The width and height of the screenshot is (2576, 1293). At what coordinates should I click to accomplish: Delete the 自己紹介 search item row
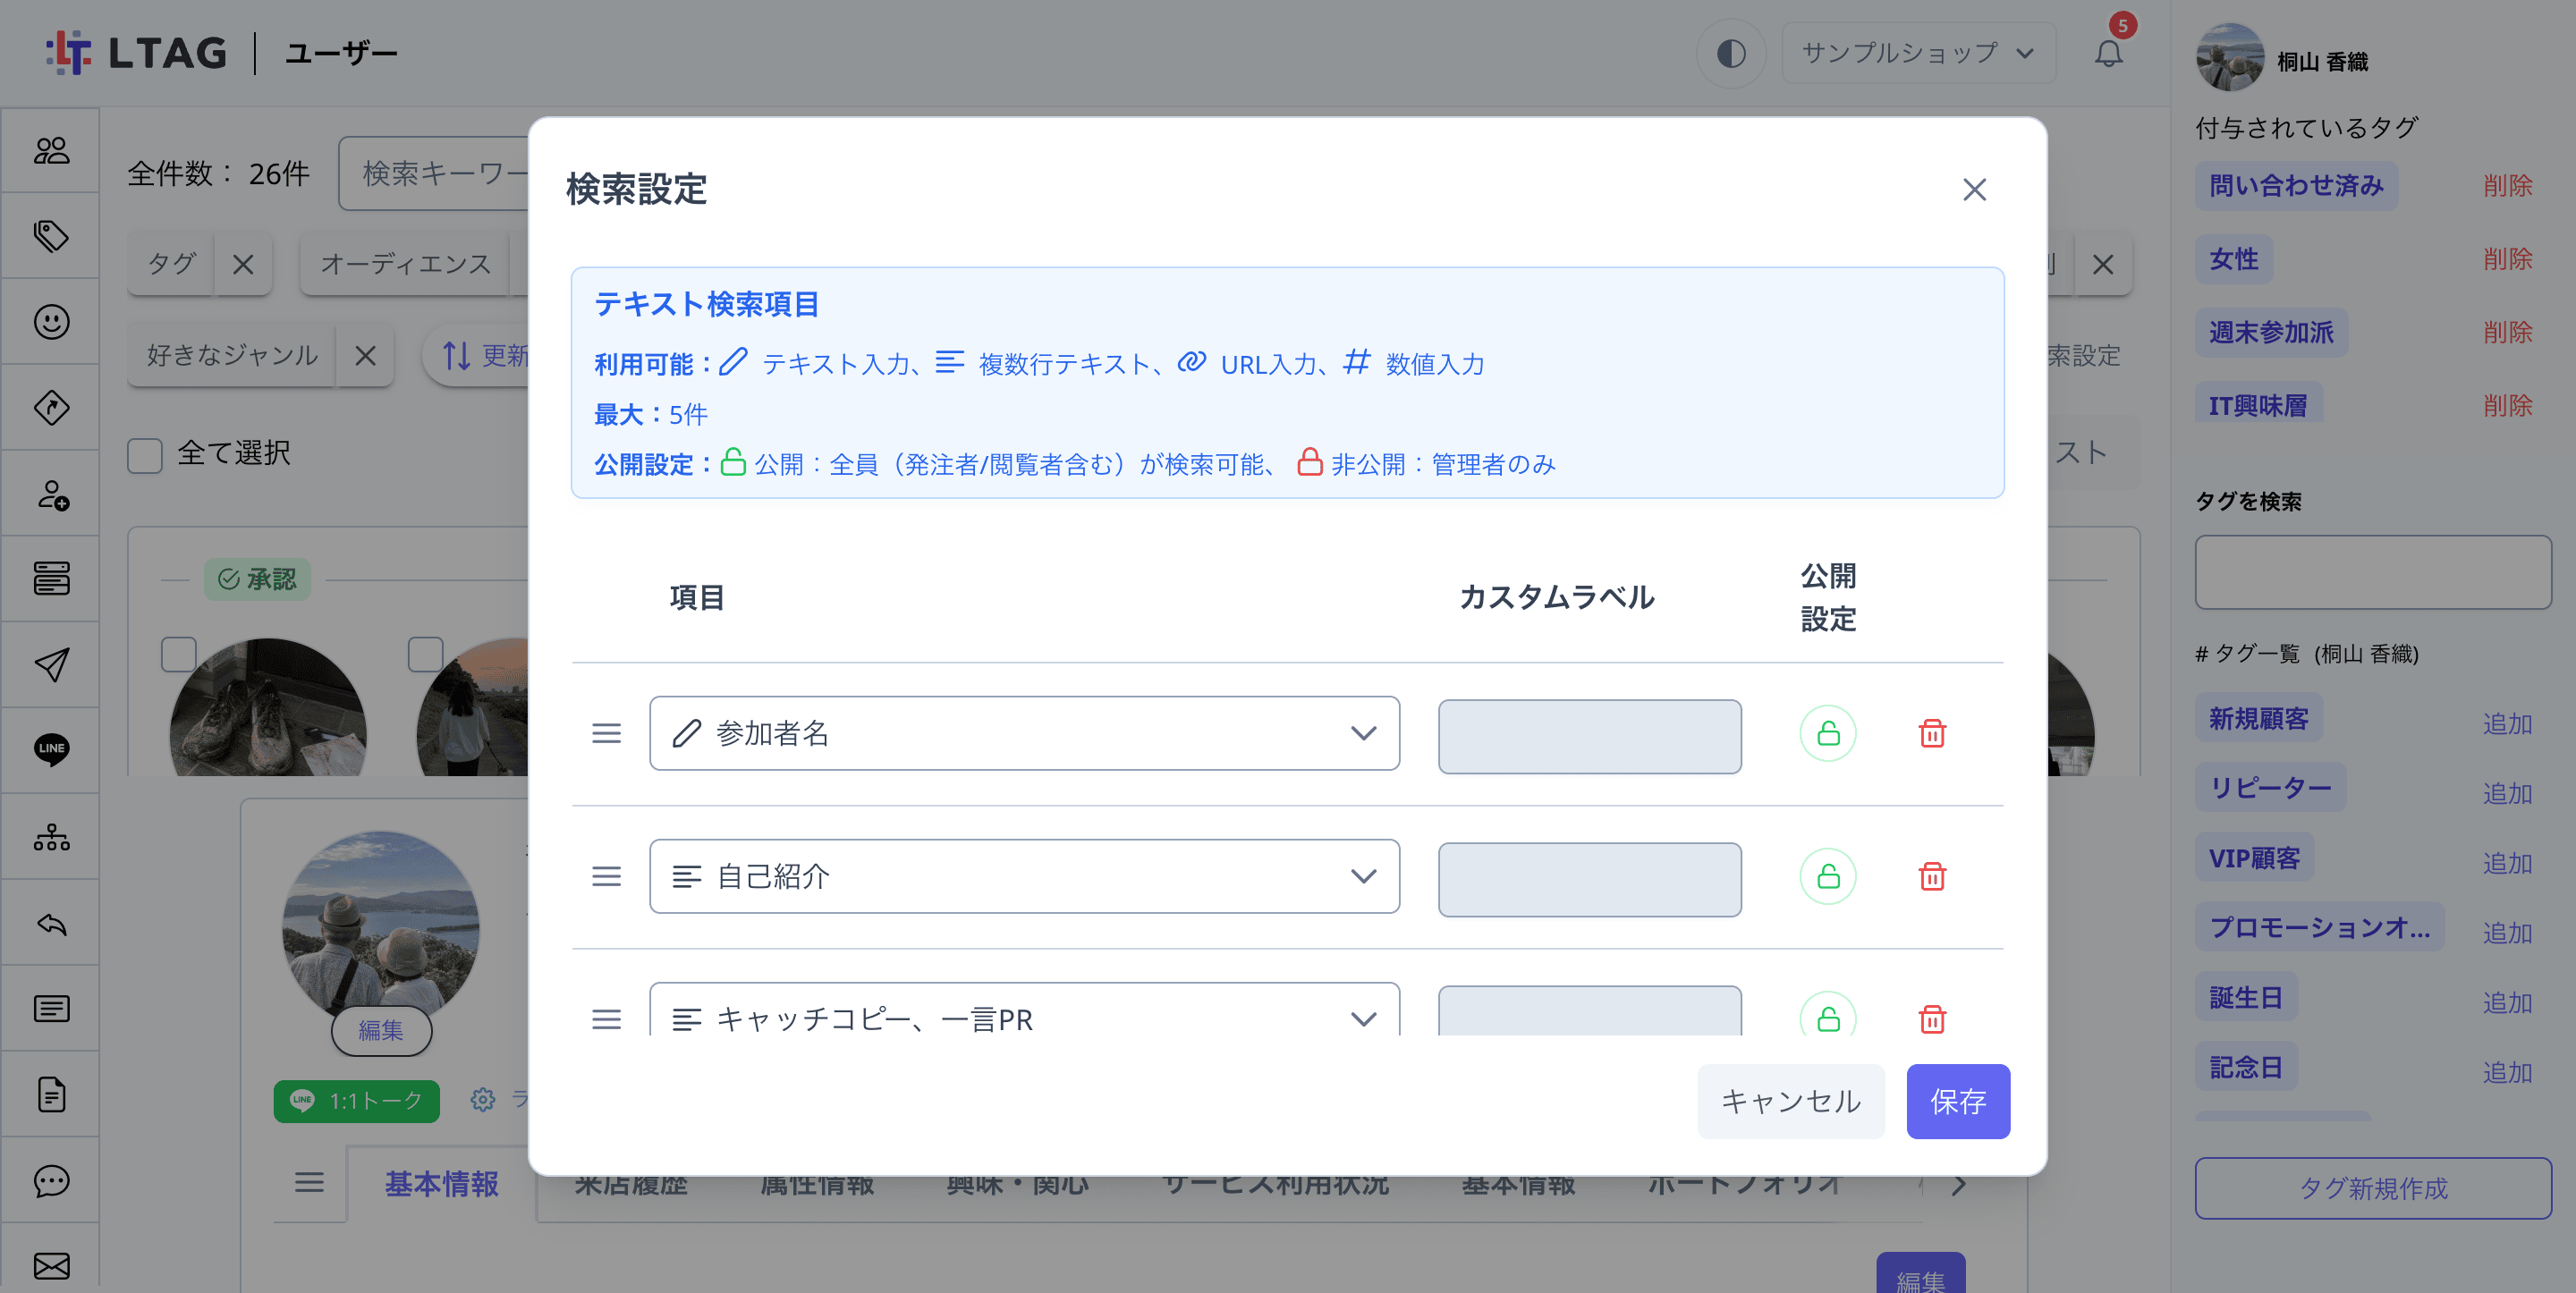[x=1932, y=876]
